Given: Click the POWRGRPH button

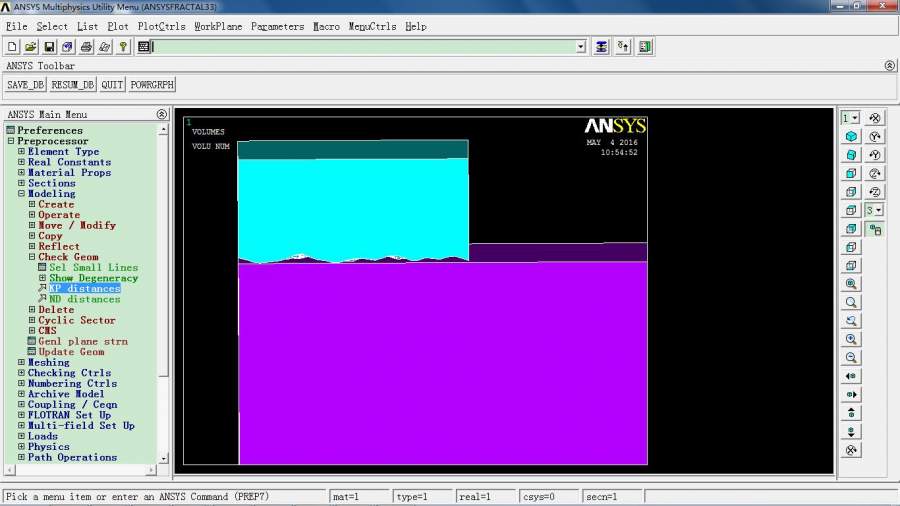Looking at the screenshot, I should pyautogui.click(x=152, y=85).
